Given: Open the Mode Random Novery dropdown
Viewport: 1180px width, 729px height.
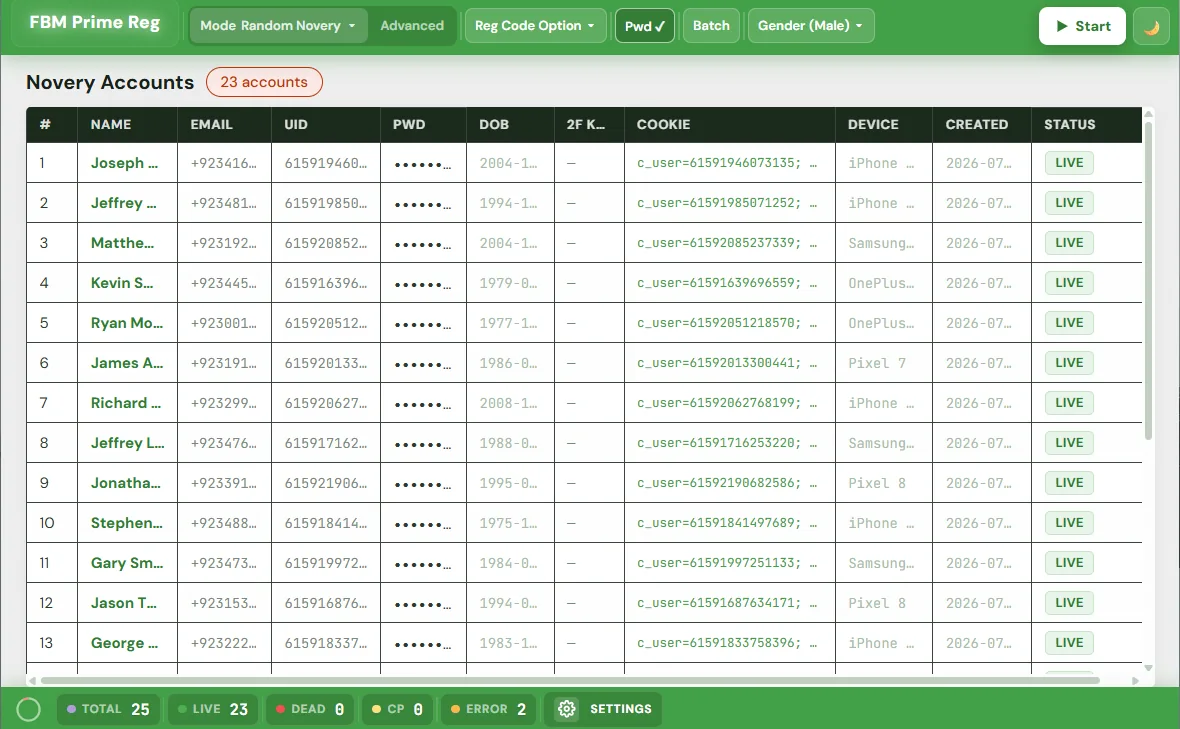Looking at the screenshot, I should [278, 26].
